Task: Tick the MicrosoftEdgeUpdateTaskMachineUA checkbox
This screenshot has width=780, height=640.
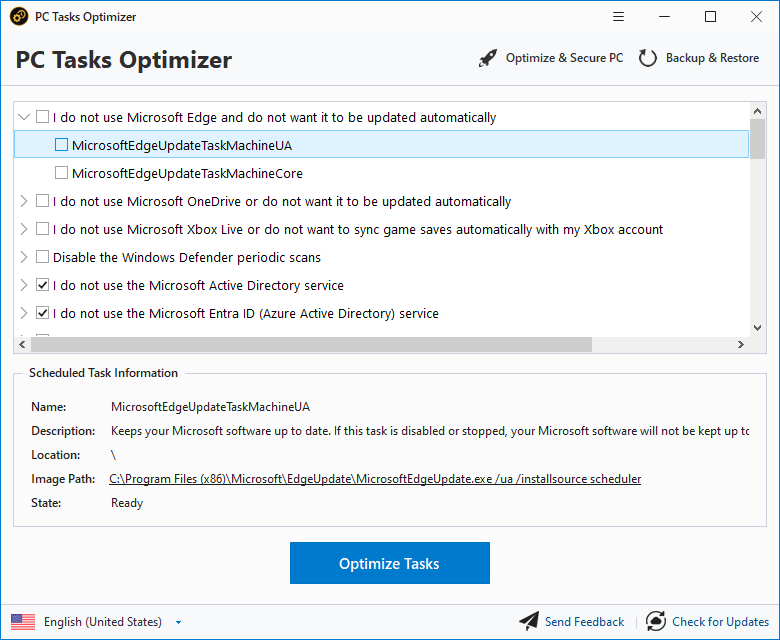Action: [61, 145]
